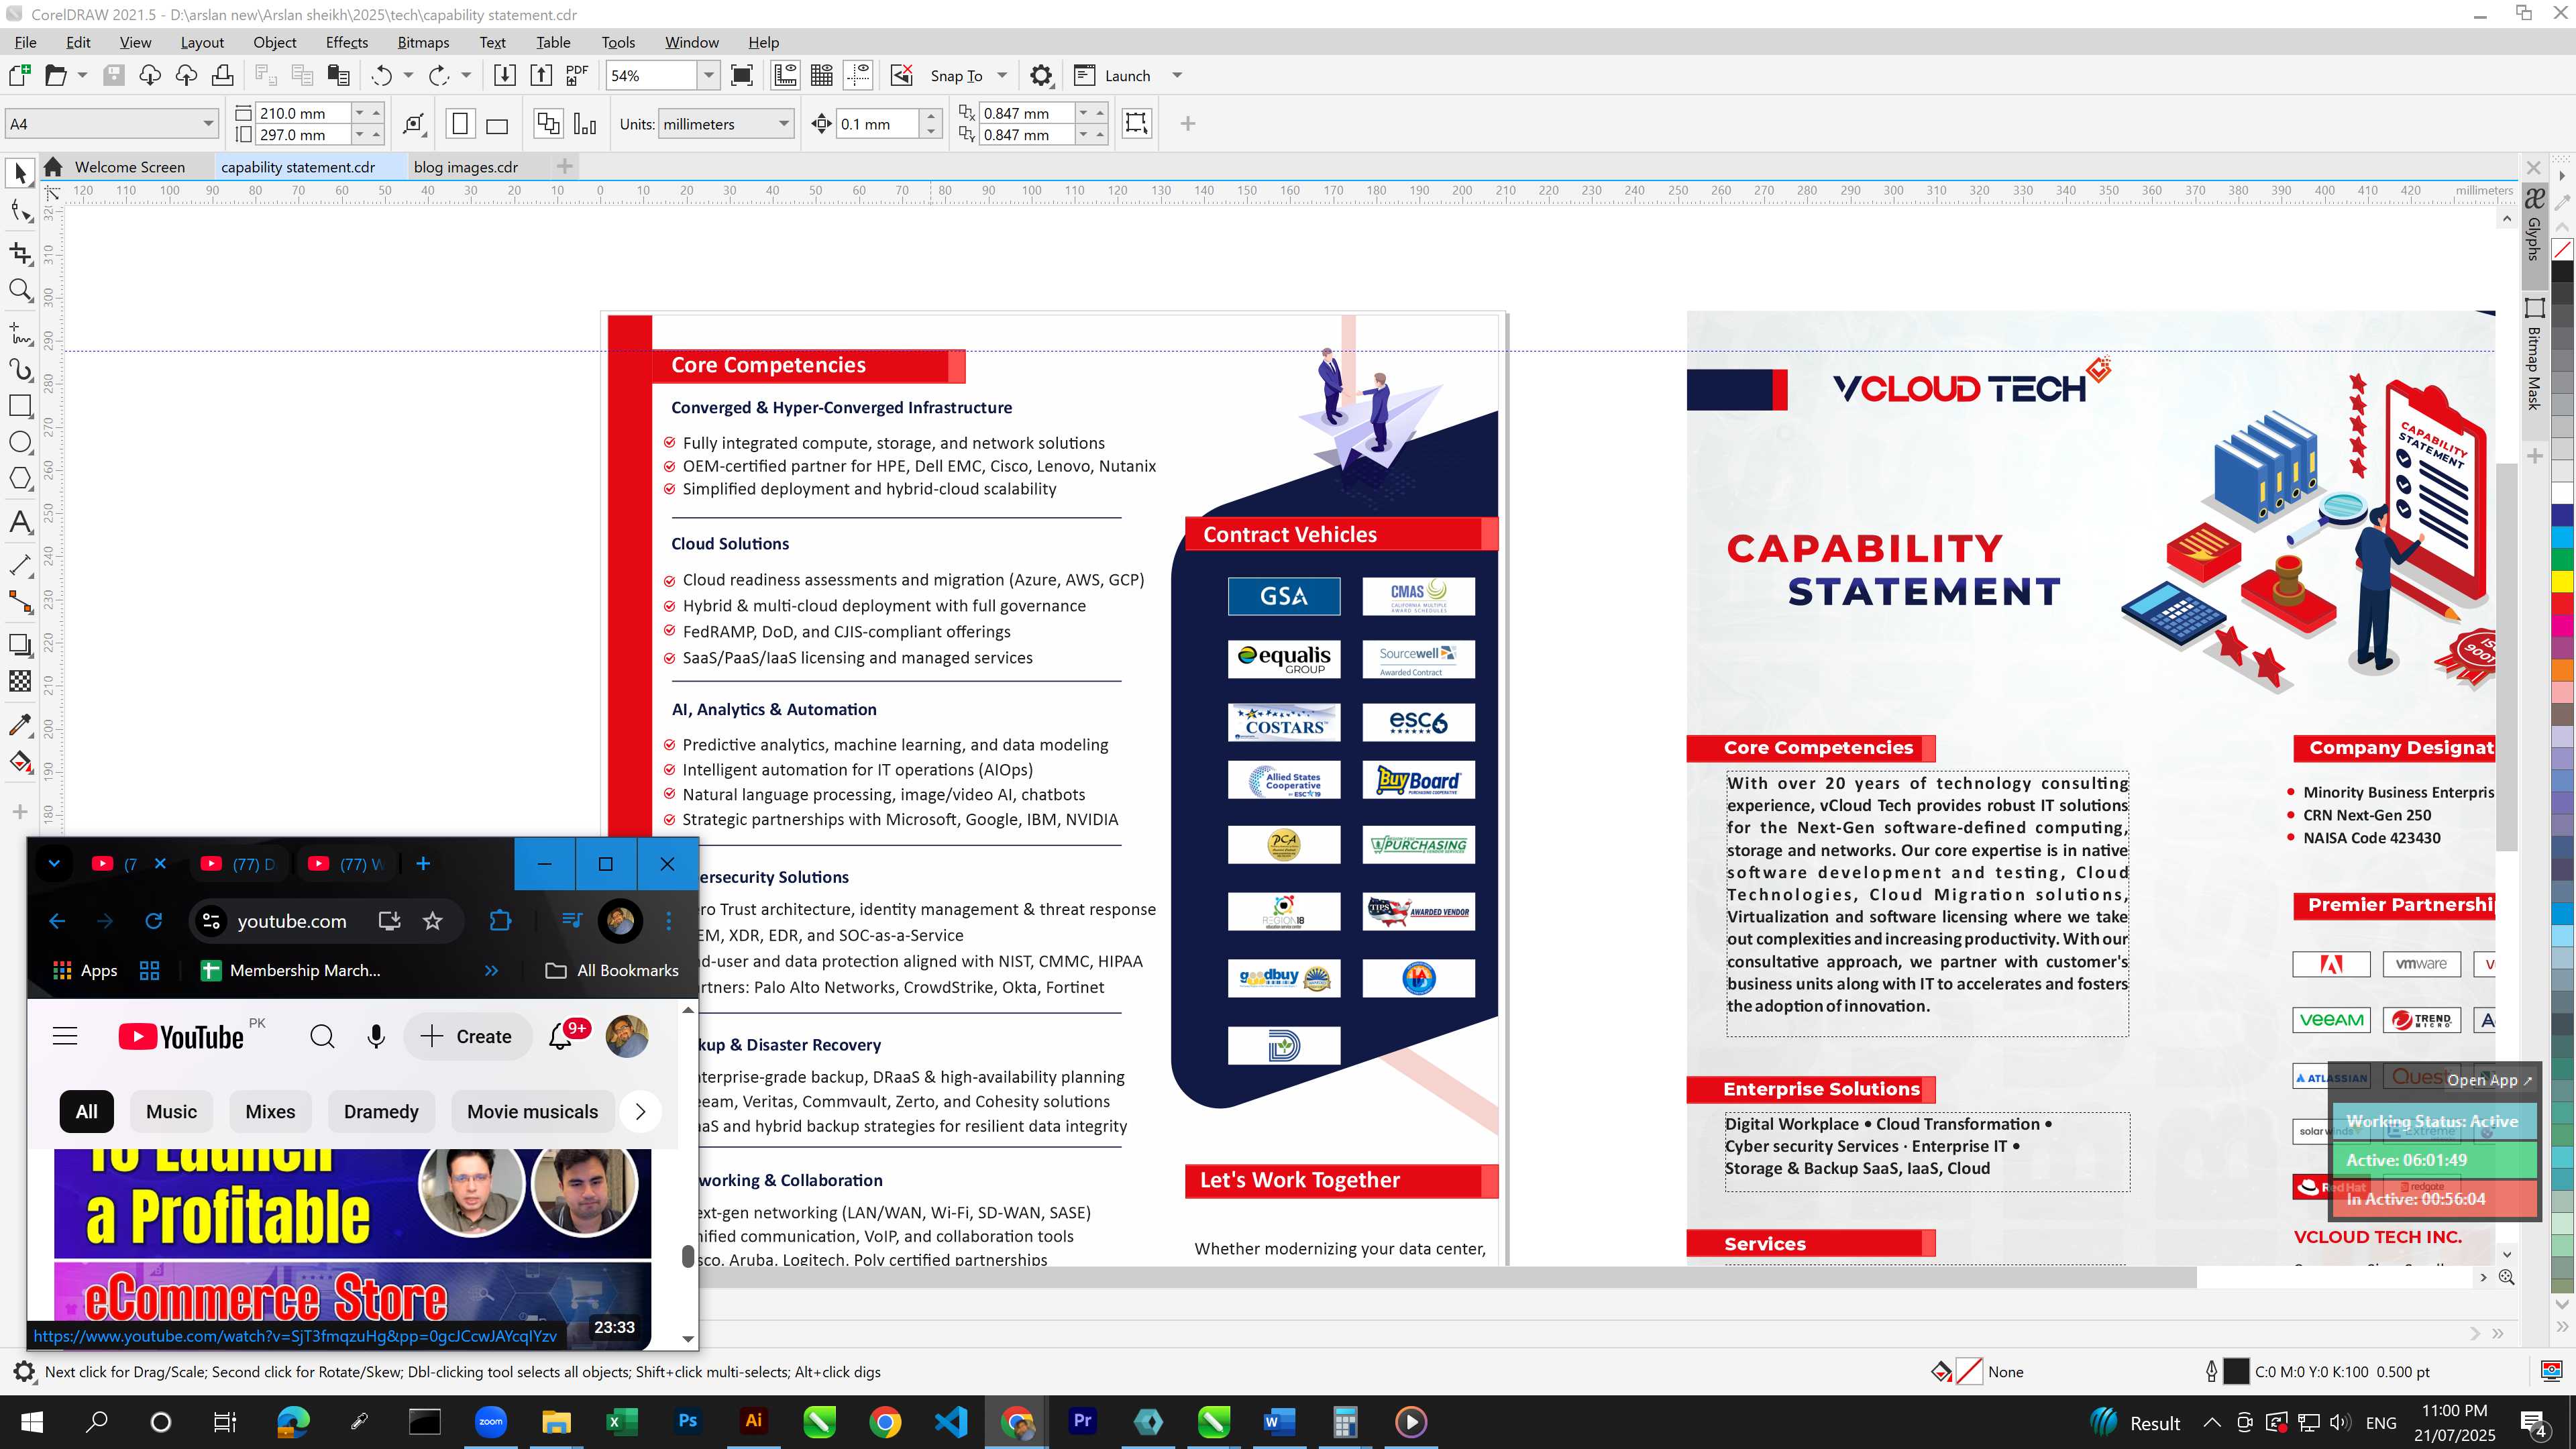Select the Rectangle tool
2576x1449 pixels.
20,405
